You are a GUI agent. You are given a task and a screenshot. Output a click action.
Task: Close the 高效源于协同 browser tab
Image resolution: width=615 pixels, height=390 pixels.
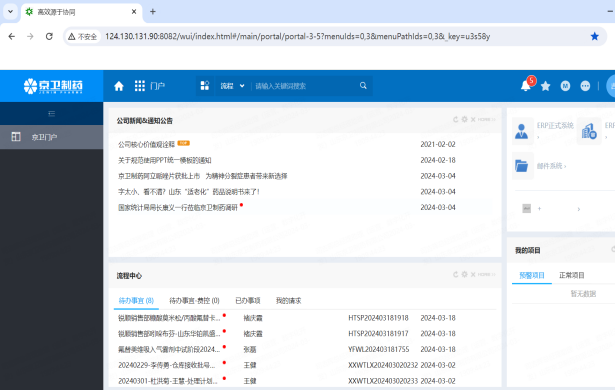point(134,12)
